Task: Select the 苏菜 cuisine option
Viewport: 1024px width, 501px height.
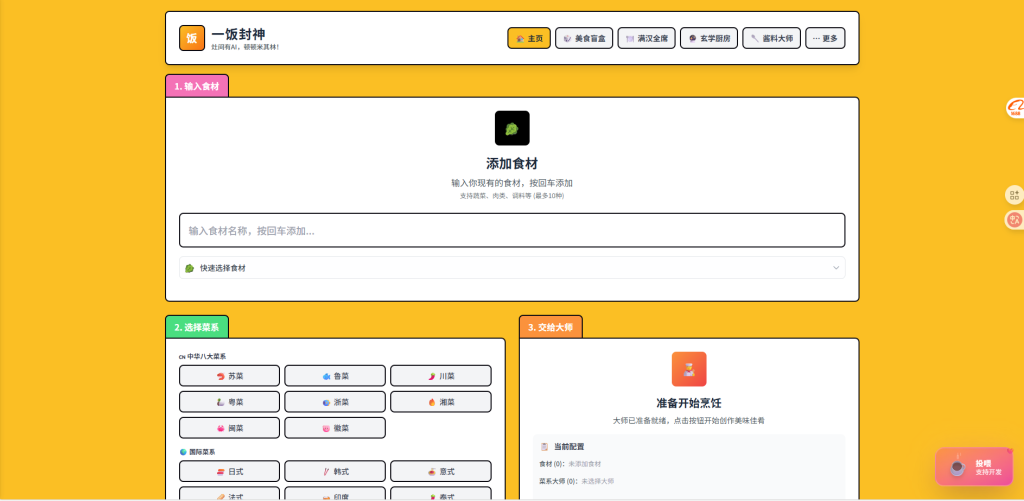Action: (229, 376)
